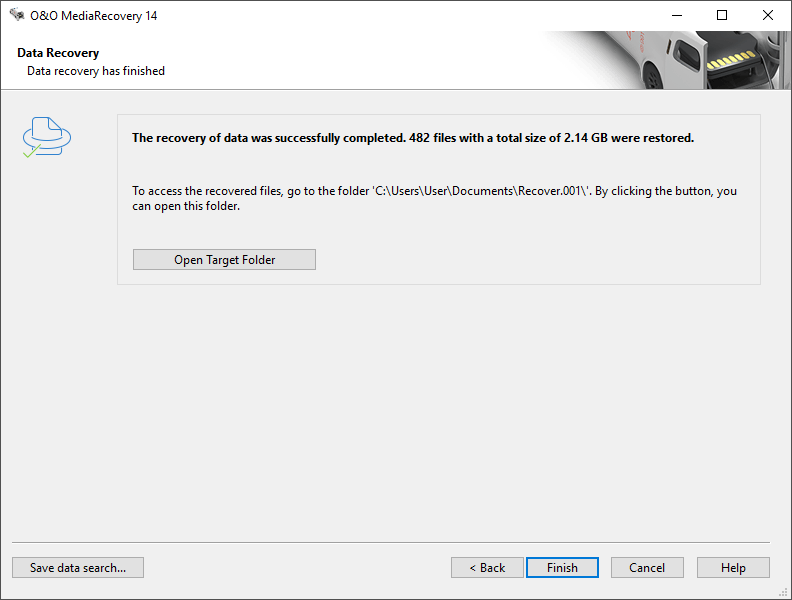The height and width of the screenshot is (600, 792).
Task: Open the recovered files target folder
Action: point(224,260)
